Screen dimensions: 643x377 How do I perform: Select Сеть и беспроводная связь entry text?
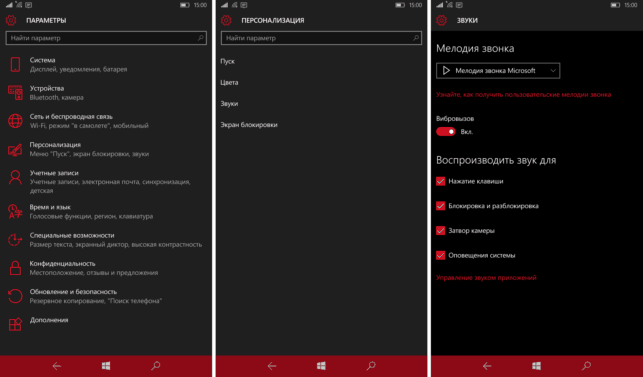coord(71,117)
